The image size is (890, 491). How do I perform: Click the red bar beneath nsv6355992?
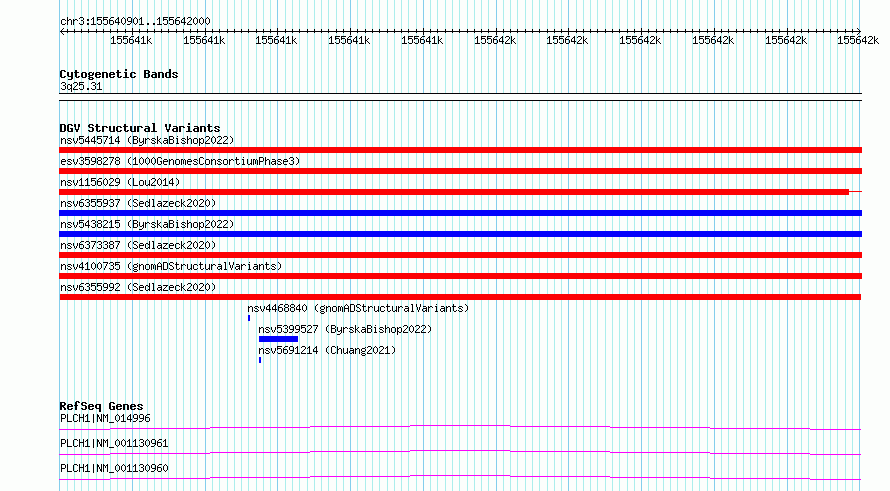[460, 297]
